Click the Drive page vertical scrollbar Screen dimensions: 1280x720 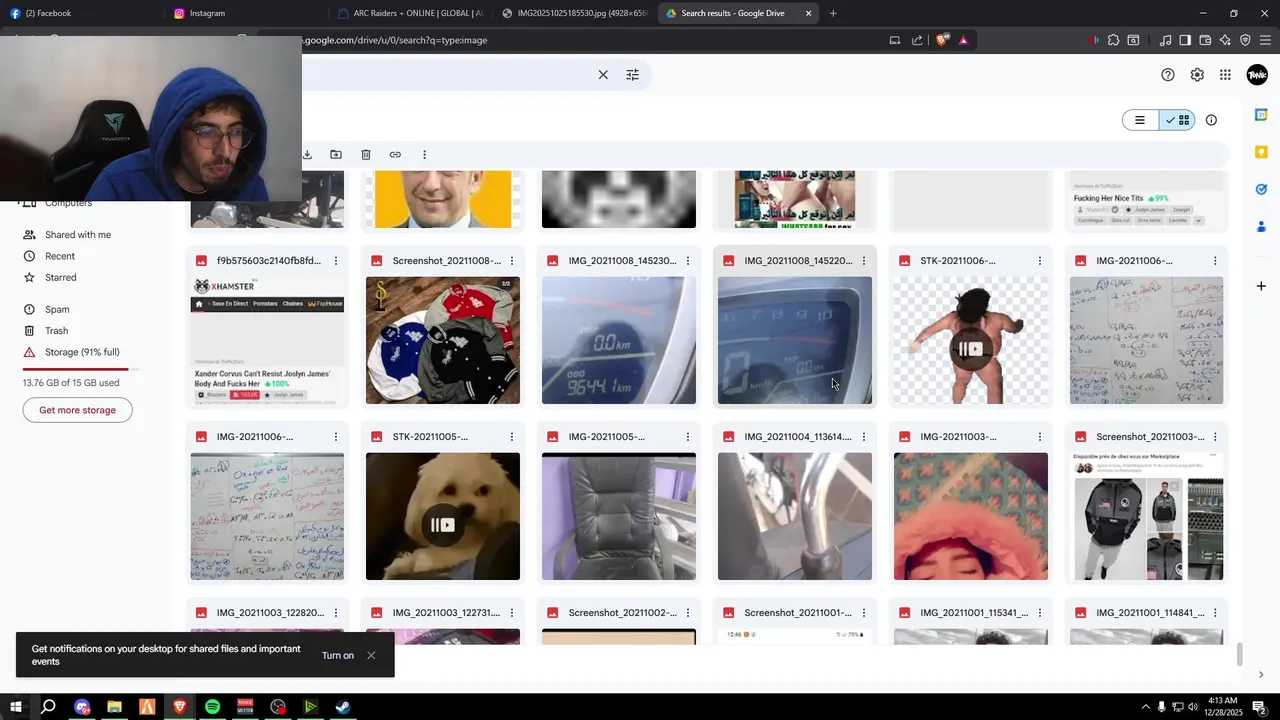[1240, 654]
